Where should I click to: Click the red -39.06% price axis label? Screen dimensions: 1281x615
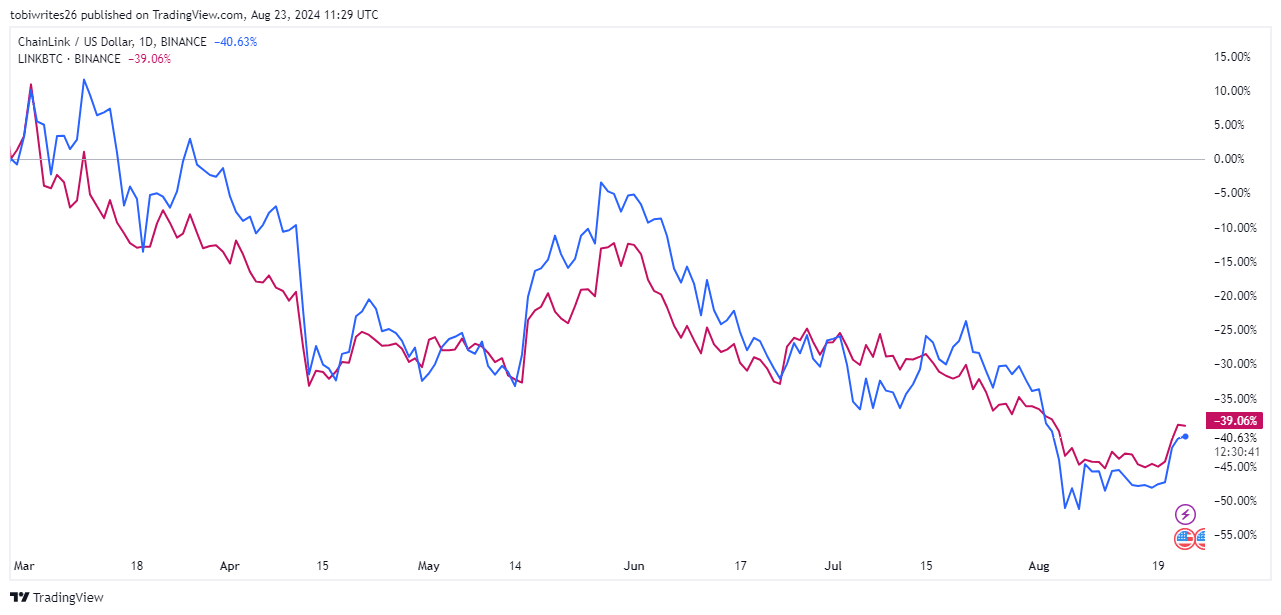[x=1235, y=421]
